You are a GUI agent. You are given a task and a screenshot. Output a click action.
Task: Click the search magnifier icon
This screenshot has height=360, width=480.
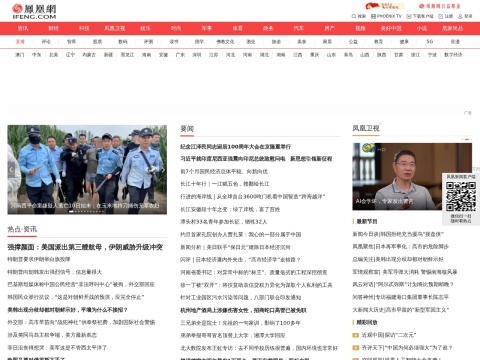click(354, 16)
